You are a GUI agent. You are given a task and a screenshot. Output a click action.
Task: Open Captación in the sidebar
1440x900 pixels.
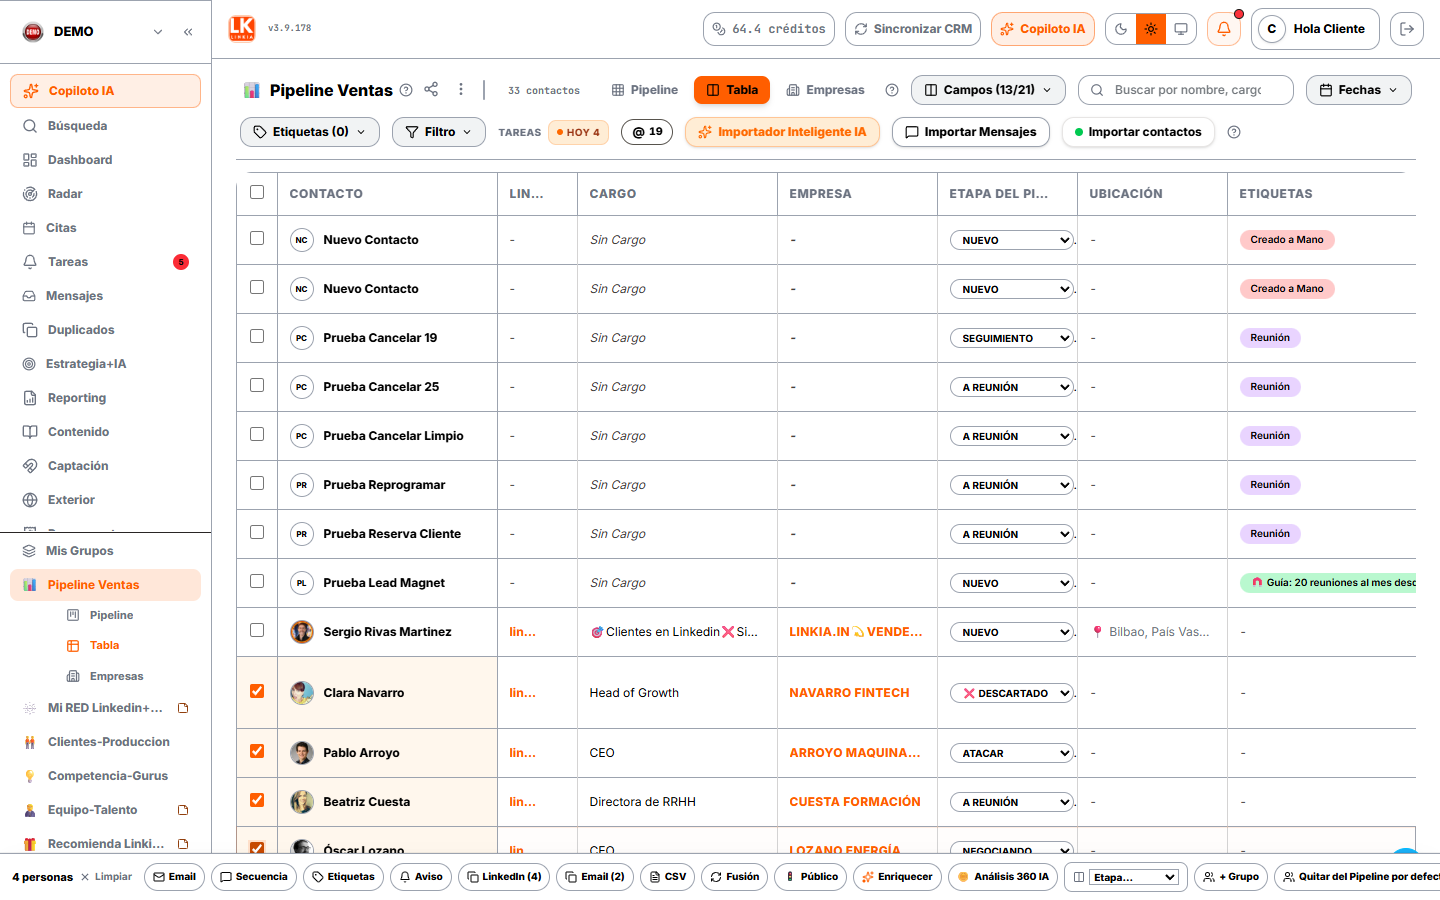(x=105, y=466)
